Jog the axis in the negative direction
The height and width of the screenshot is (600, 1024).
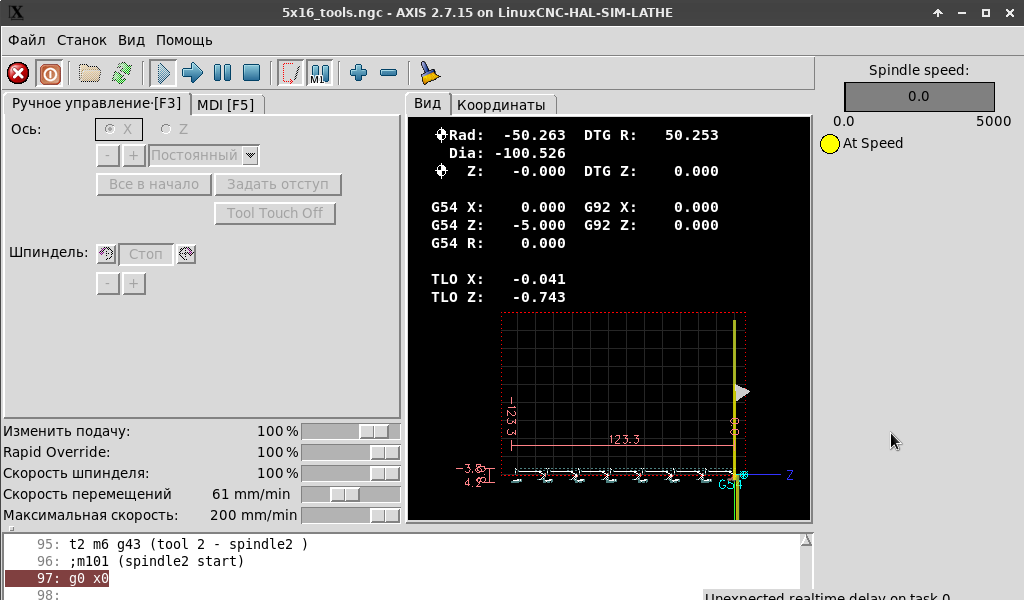pos(108,155)
